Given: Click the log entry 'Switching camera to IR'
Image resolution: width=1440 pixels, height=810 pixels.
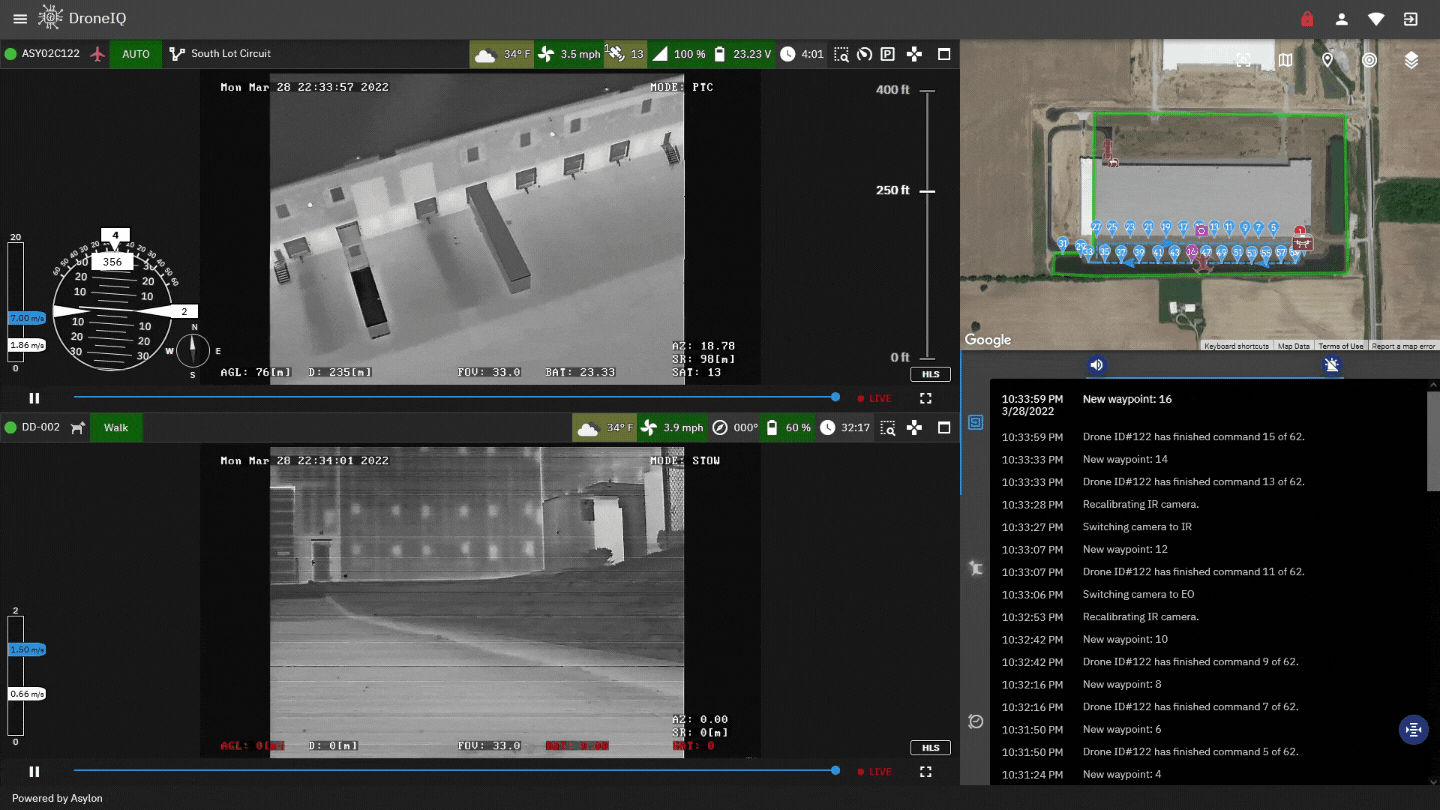Looking at the screenshot, I should 1137,527.
